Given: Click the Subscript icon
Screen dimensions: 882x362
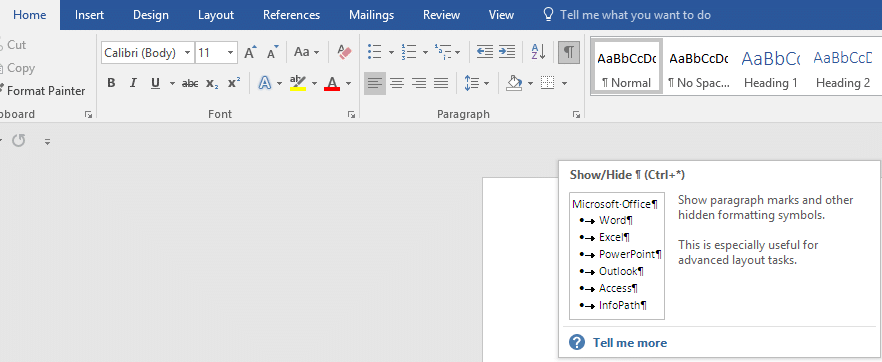Looking at the screenshot, I should tap(212, 84).
